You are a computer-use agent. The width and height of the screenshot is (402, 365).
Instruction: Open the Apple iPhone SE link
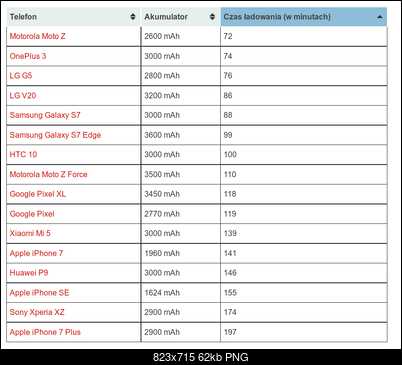[x=39, y=293]
